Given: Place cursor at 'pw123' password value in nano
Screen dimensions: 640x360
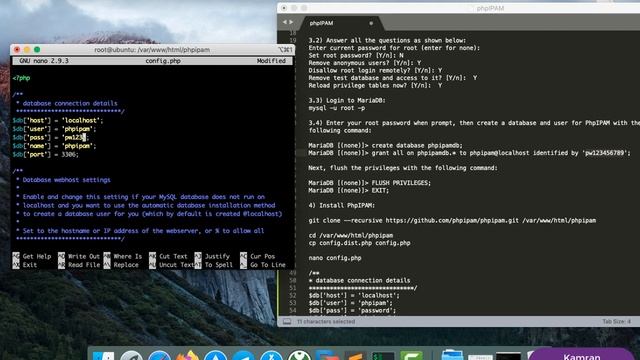Looking at the screenshot, I should (74, 138).
